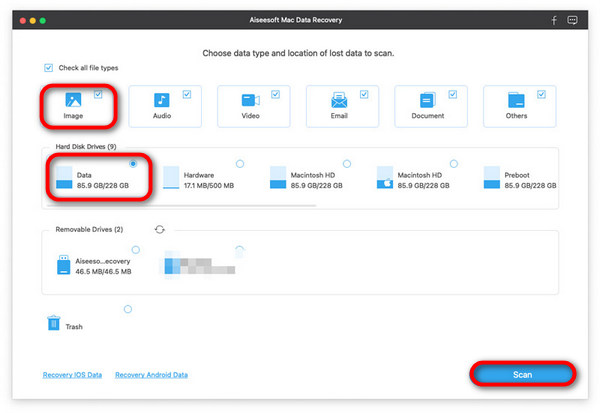Click the blurred second removable drive
Screen dimensions: 600x413
tap(200, 265)
